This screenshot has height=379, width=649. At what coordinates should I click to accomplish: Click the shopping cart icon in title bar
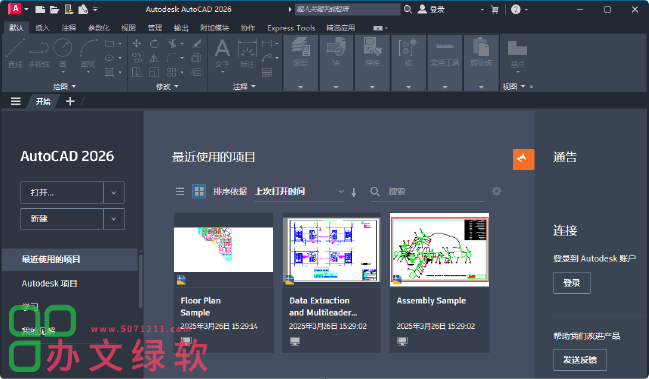(495, 9)
